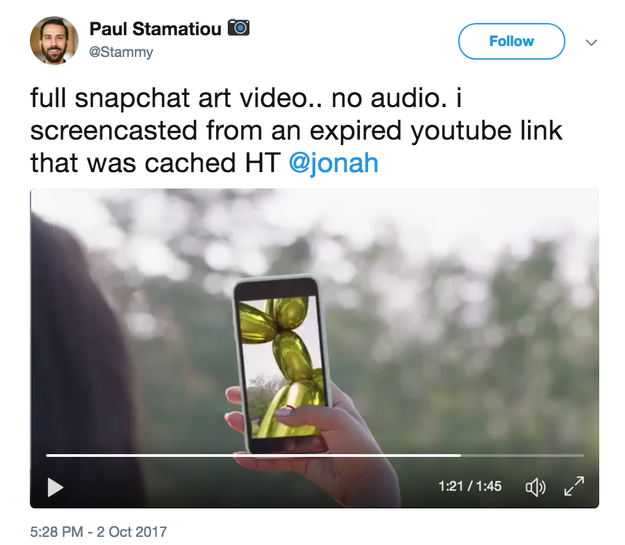
Task: Open the Paul Stamatiou display name
Action: coord(155,29)
